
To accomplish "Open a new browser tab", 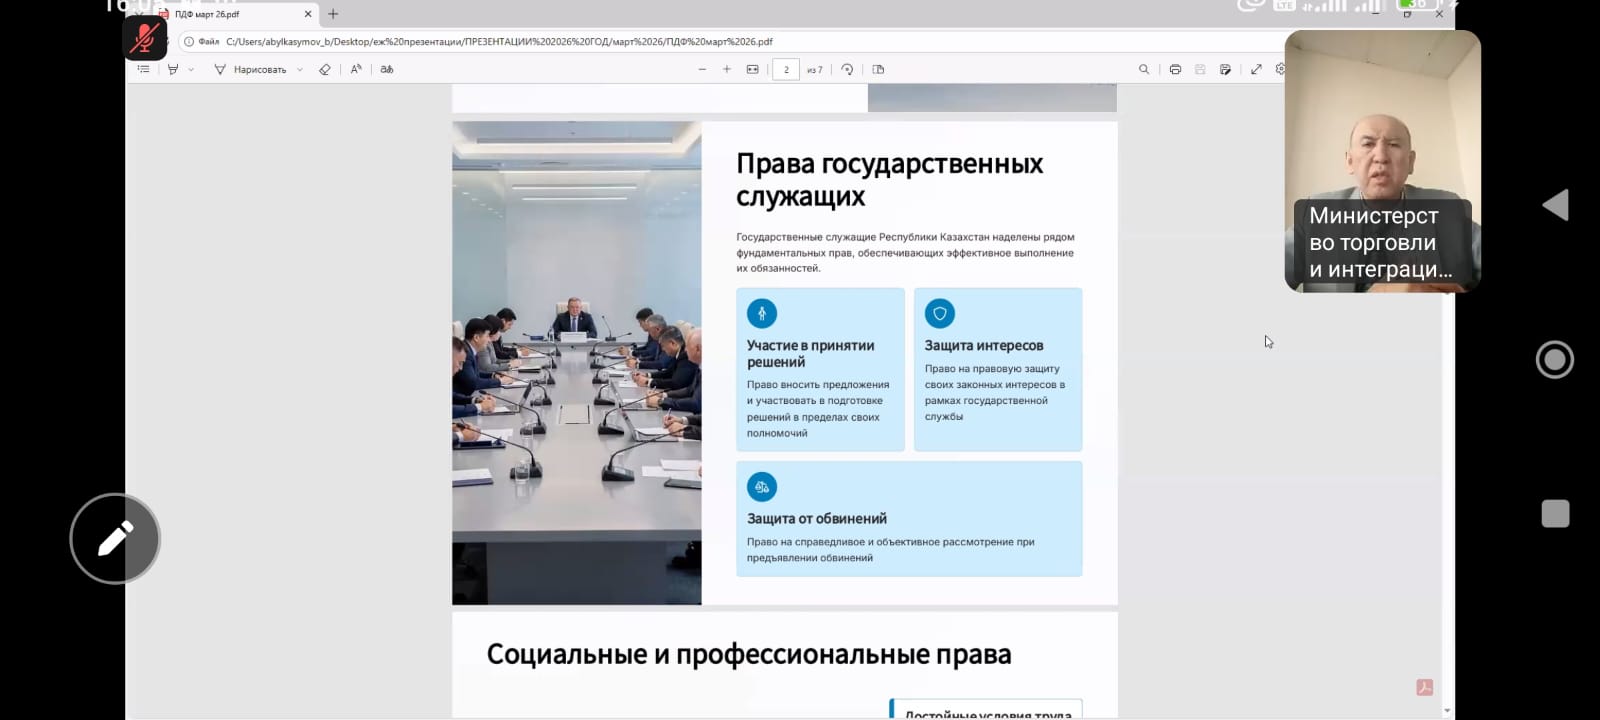I will (333, 14).
